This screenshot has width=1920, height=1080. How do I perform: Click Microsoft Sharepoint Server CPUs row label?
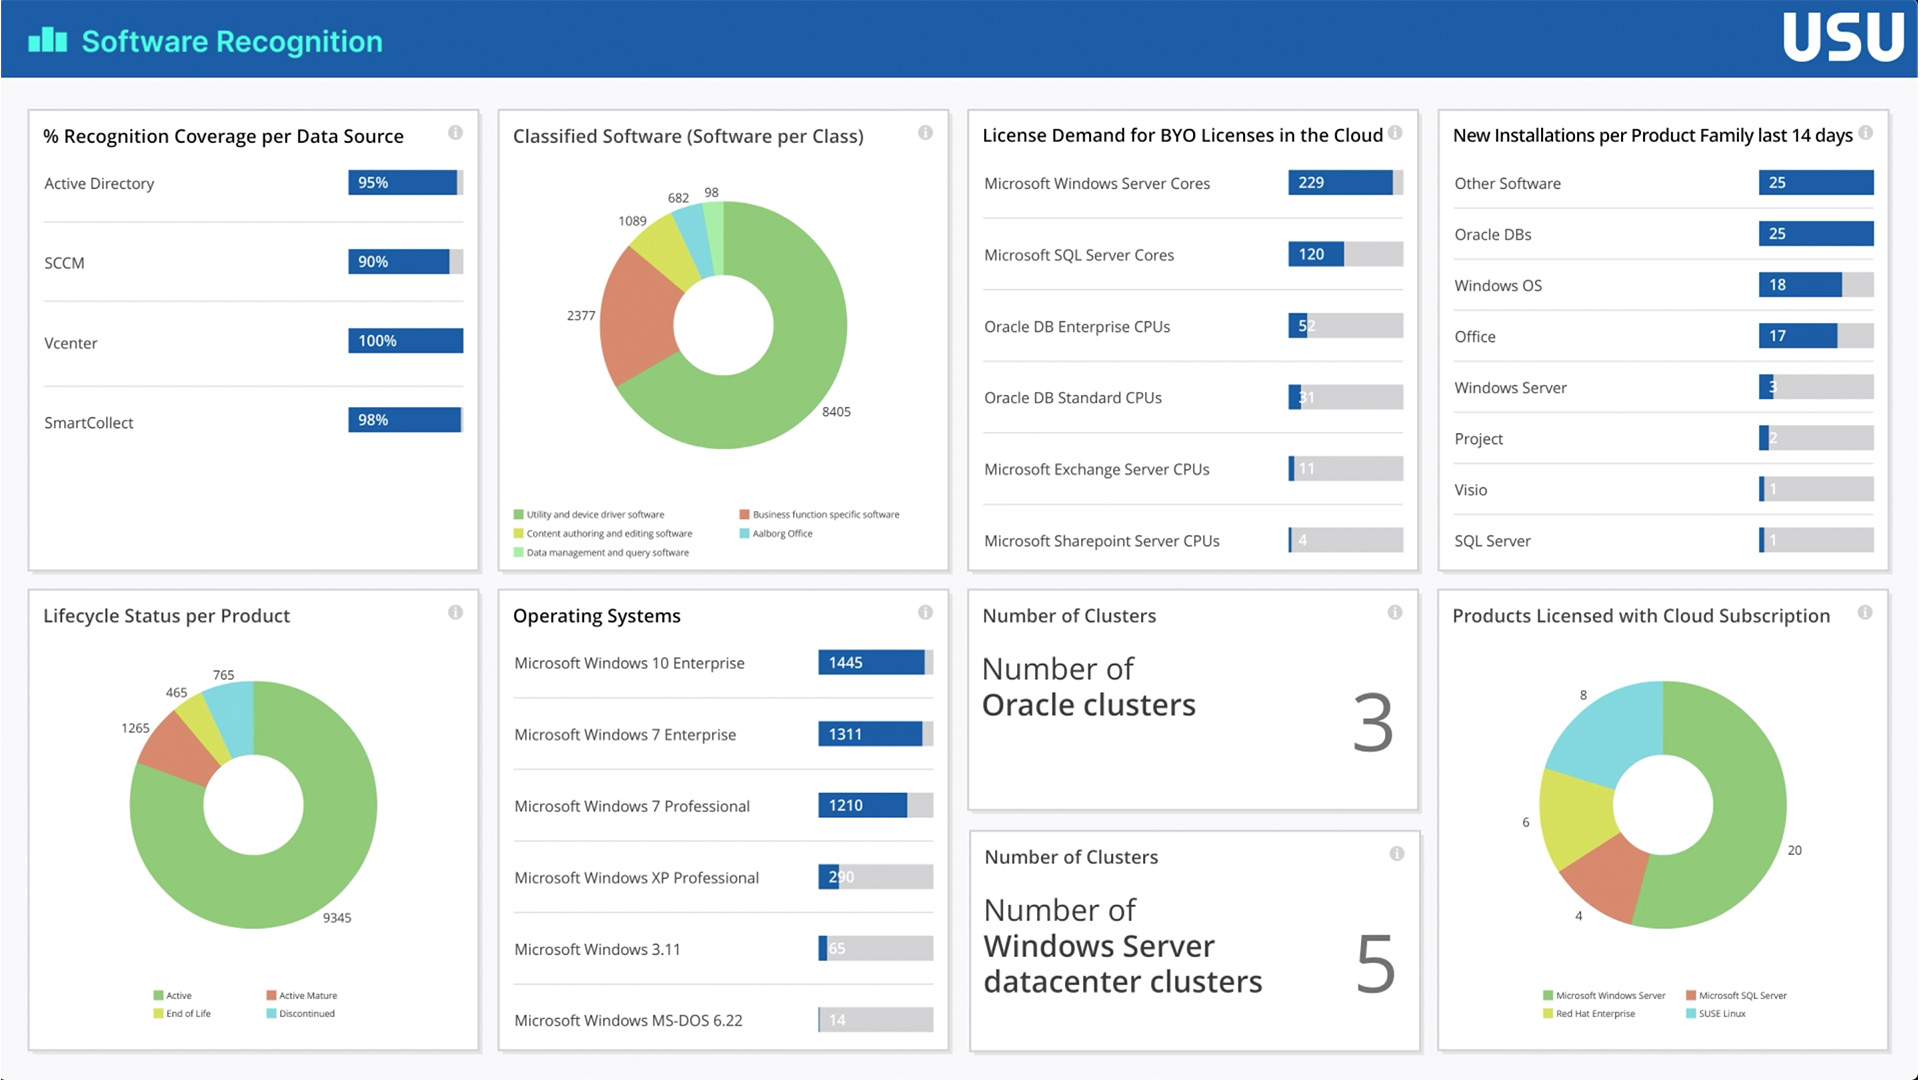[1101, 541]
